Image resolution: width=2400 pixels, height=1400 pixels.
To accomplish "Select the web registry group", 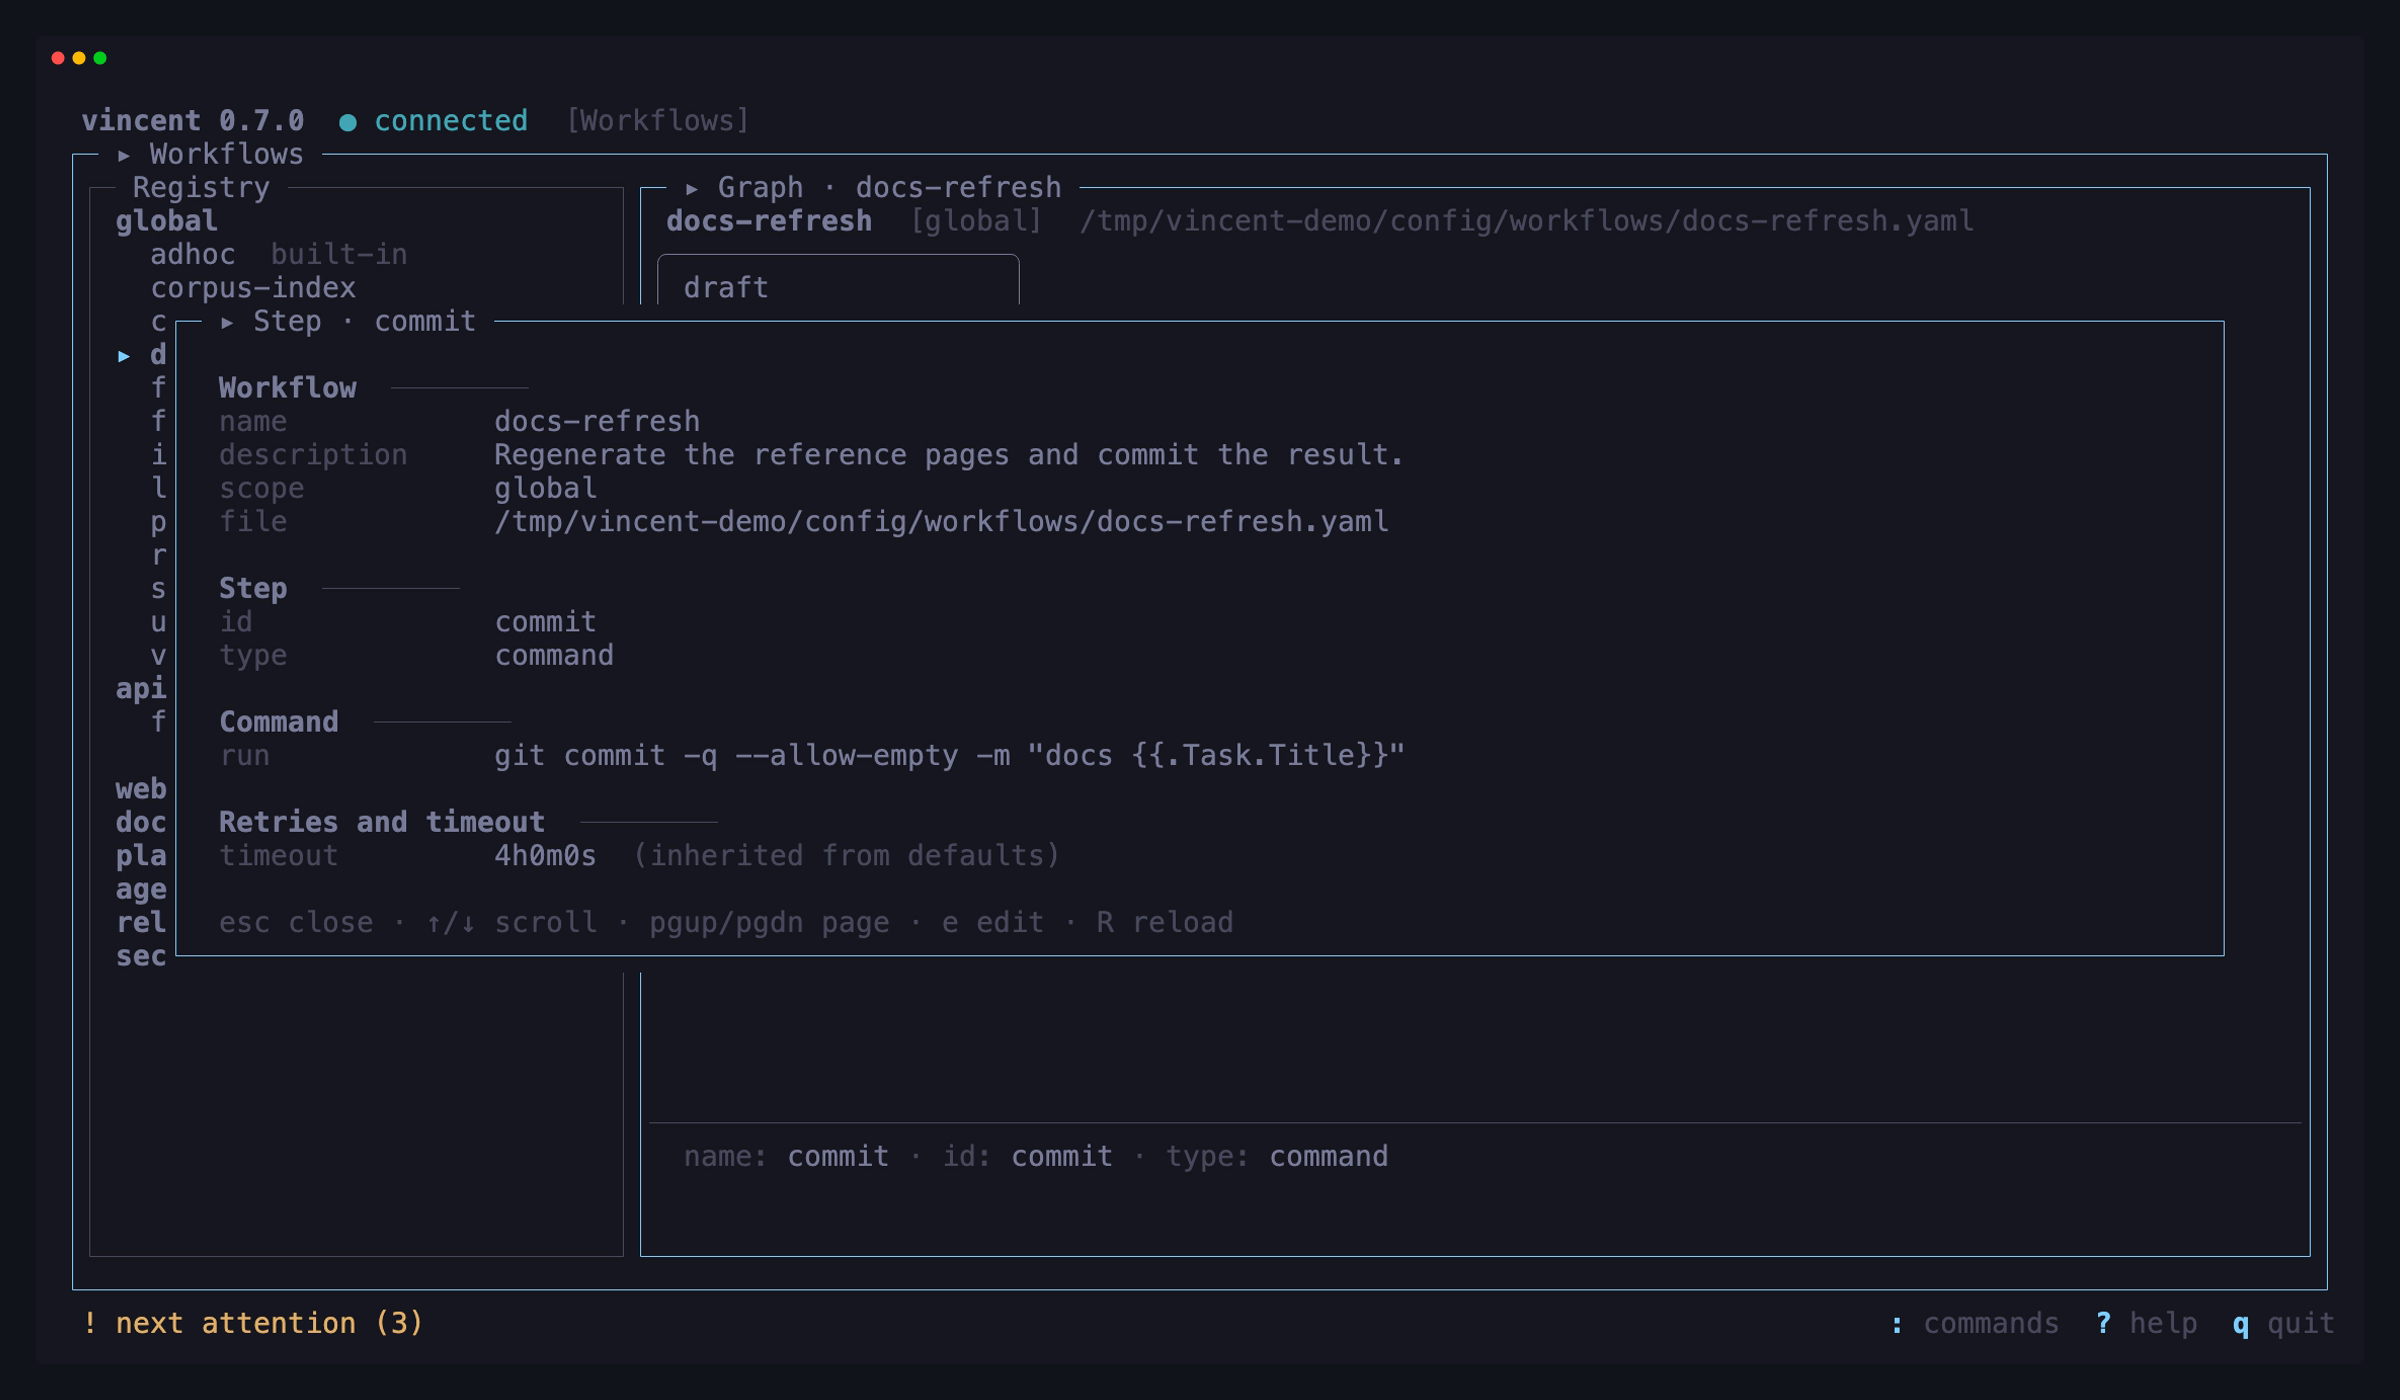I will [141, 789].
